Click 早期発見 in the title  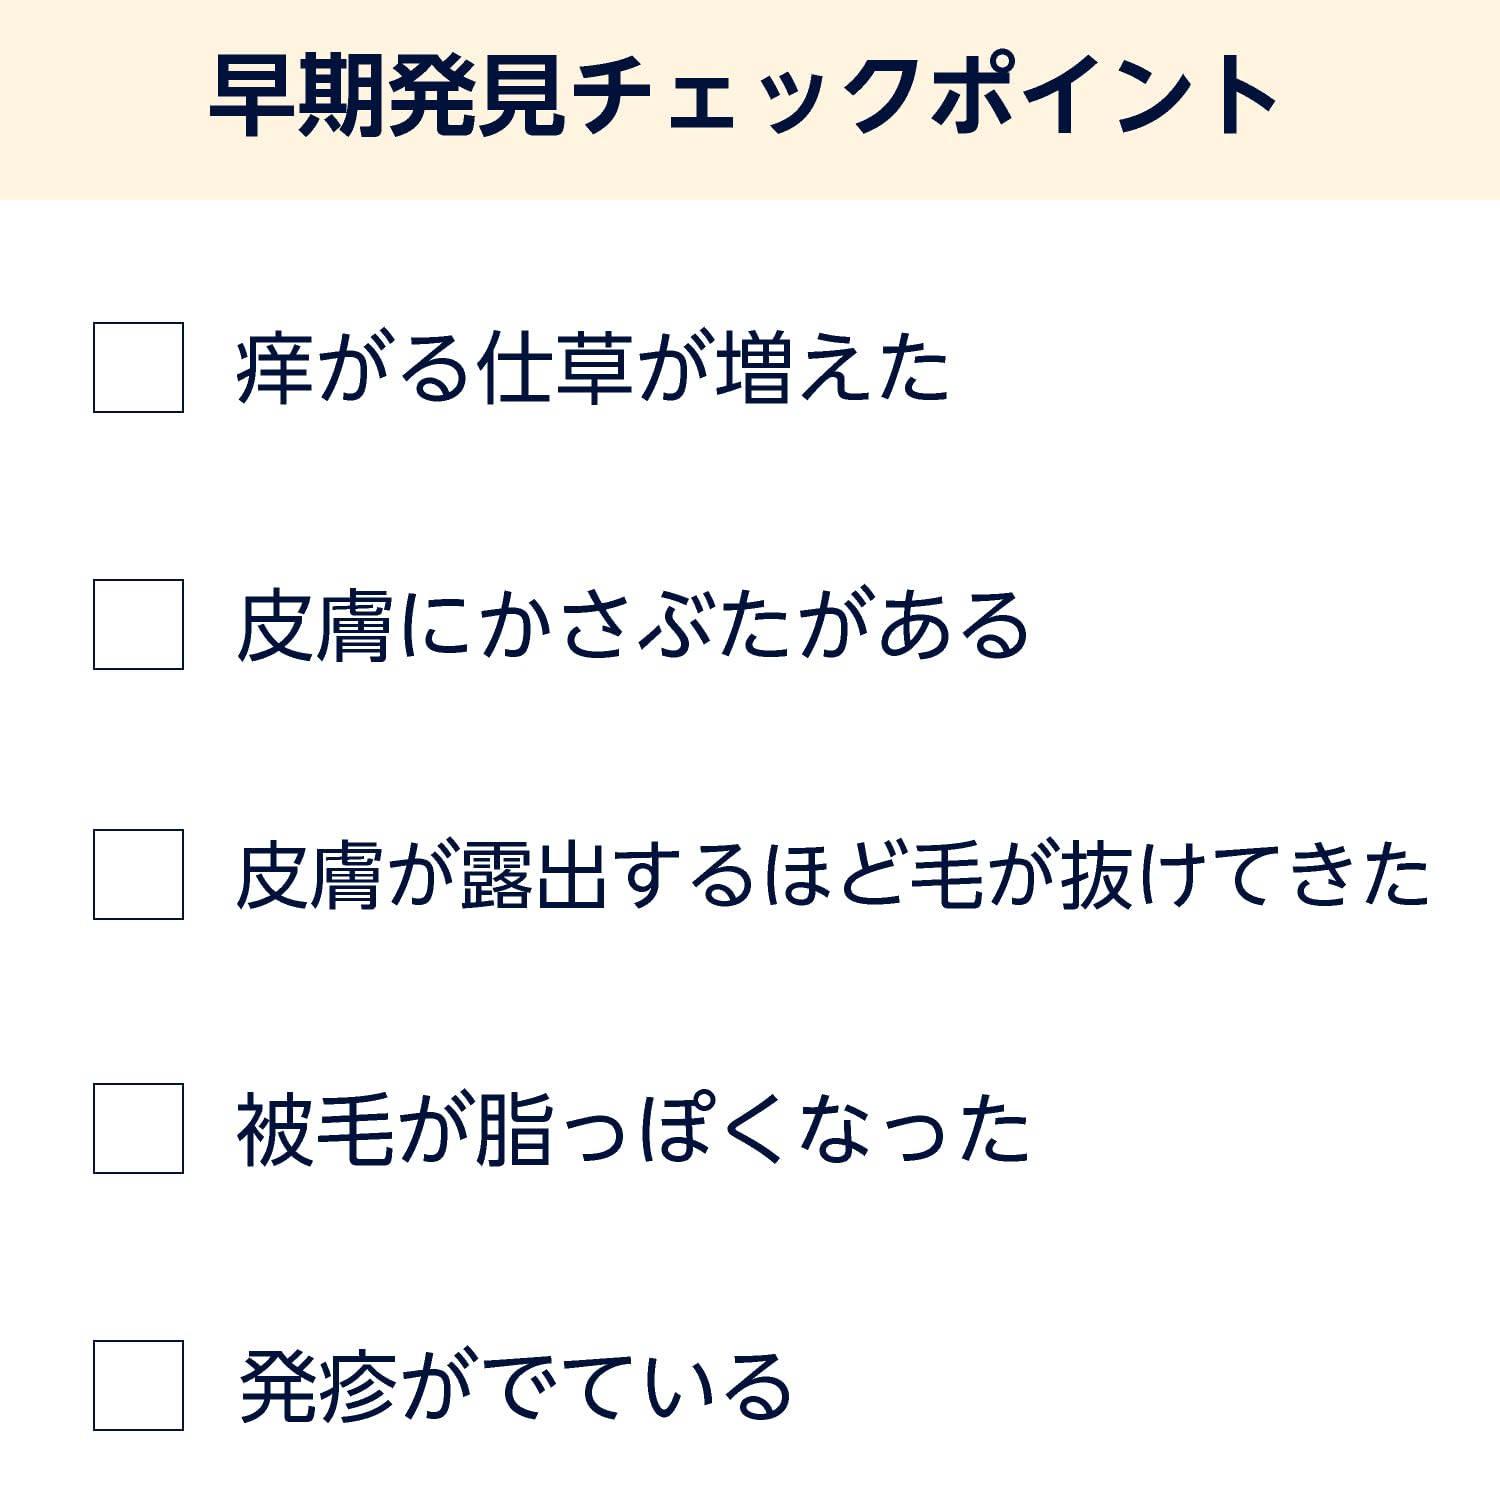(x=388, y=95)
